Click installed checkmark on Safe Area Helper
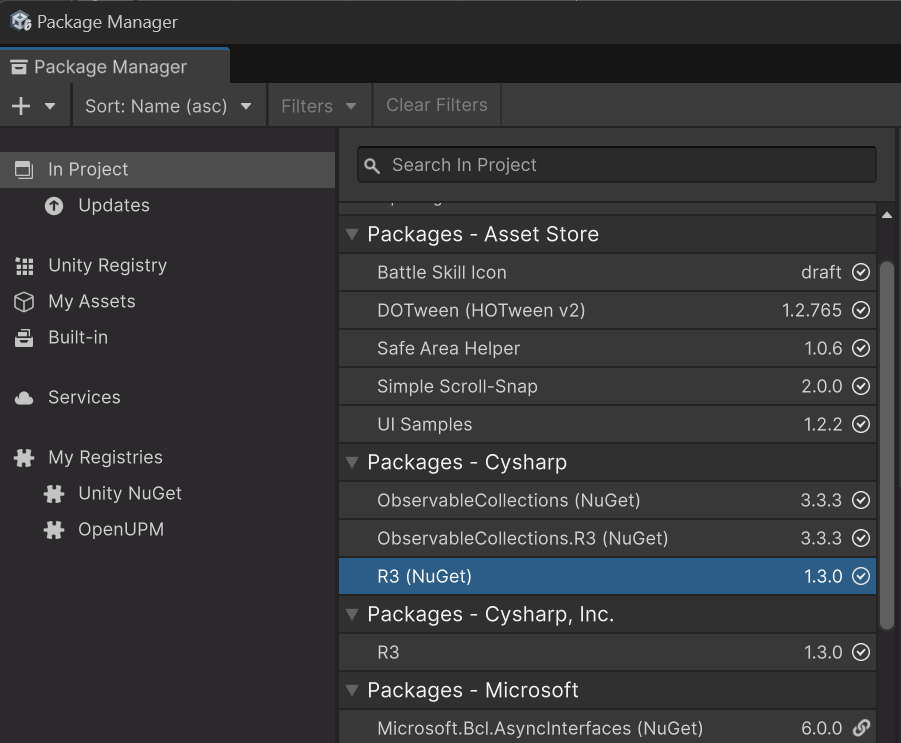Image resolution: width=901 pixels, height=743 pixels. 861,348
